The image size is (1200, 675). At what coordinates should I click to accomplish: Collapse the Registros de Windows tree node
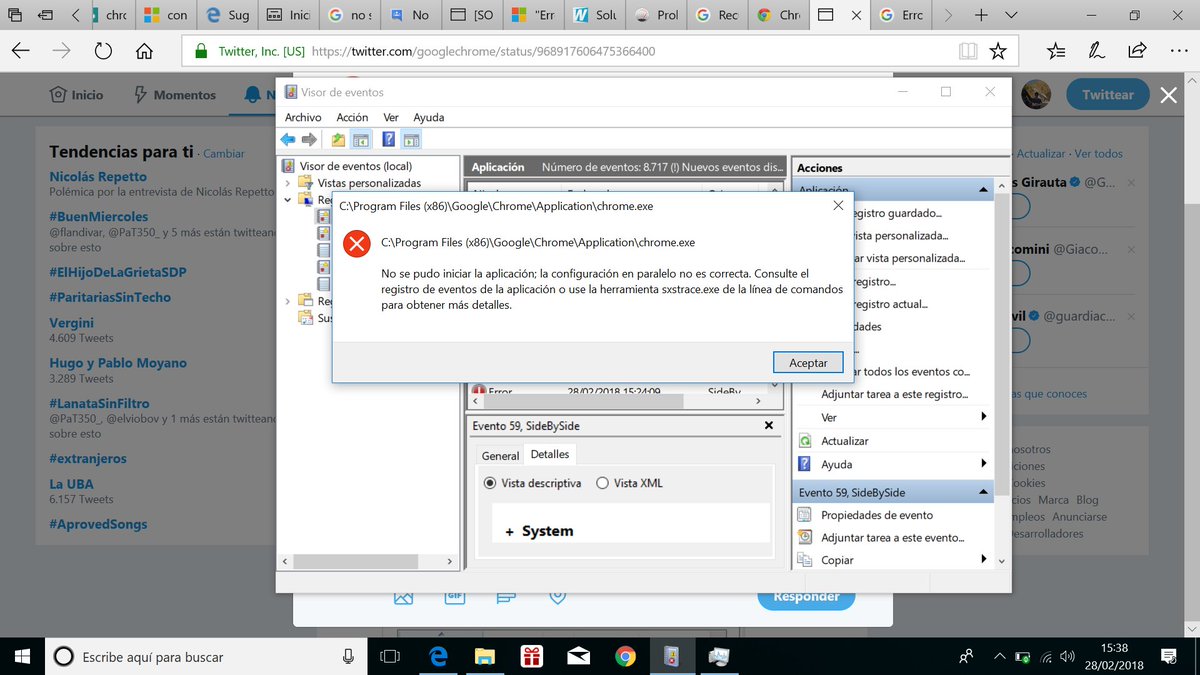pos(288,199)
